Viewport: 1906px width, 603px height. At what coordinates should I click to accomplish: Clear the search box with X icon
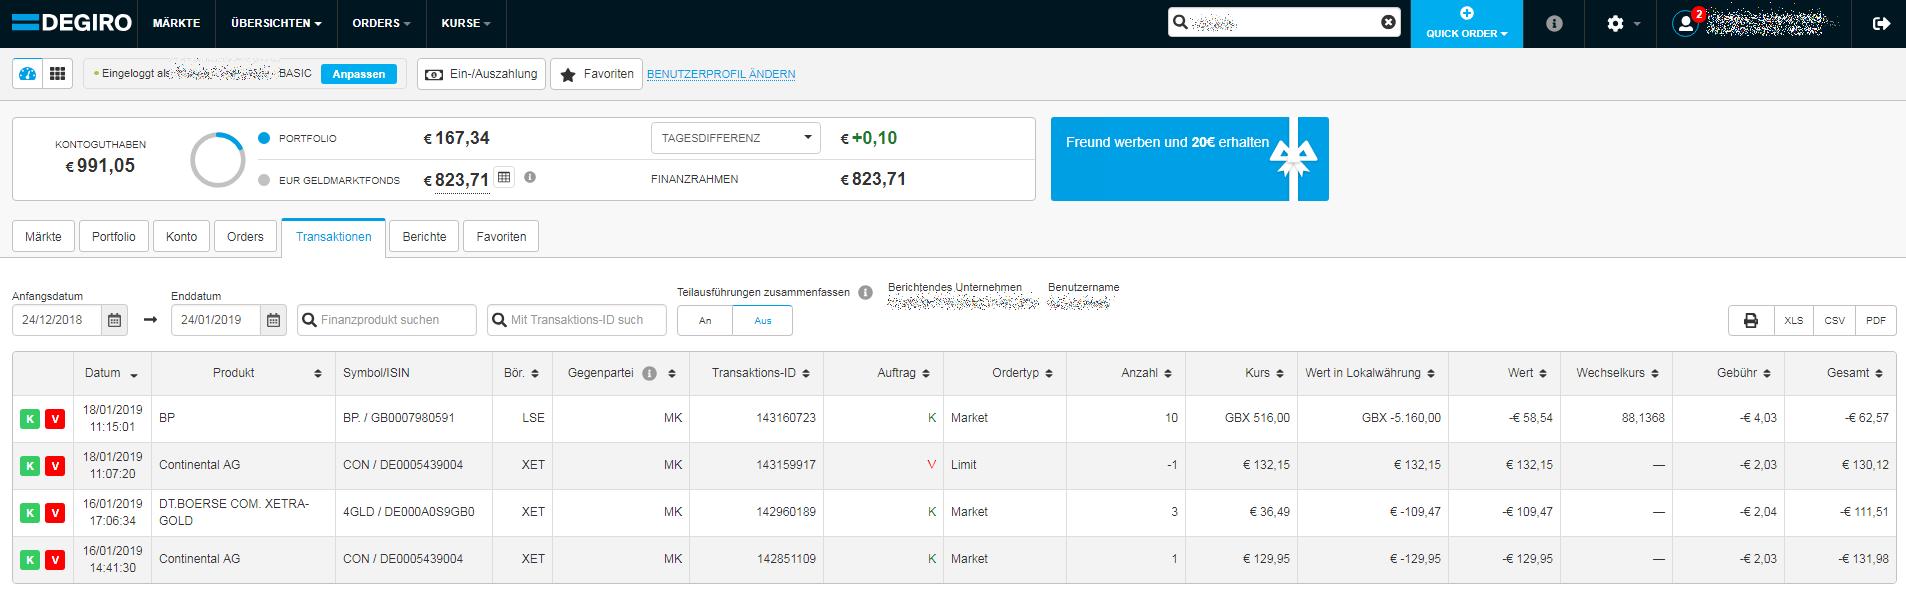click(x=1388, y=22)
